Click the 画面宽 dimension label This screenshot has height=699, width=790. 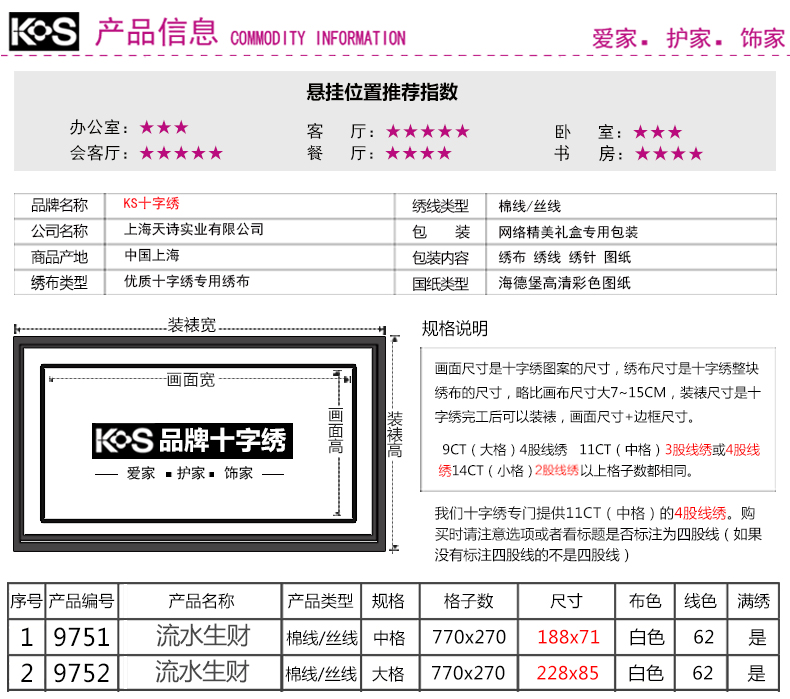(x=191, y=379)
